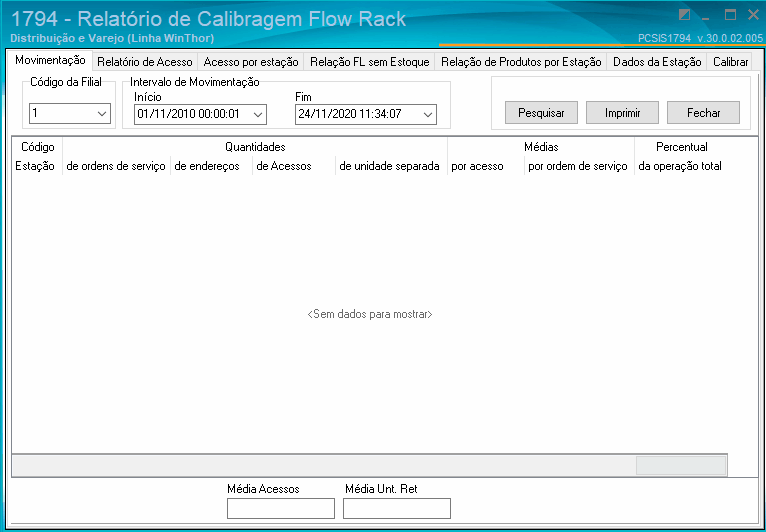Click the Médias band header
This screenshot has height=532, width=766.
pyautogui.click(x=541, y=147)
